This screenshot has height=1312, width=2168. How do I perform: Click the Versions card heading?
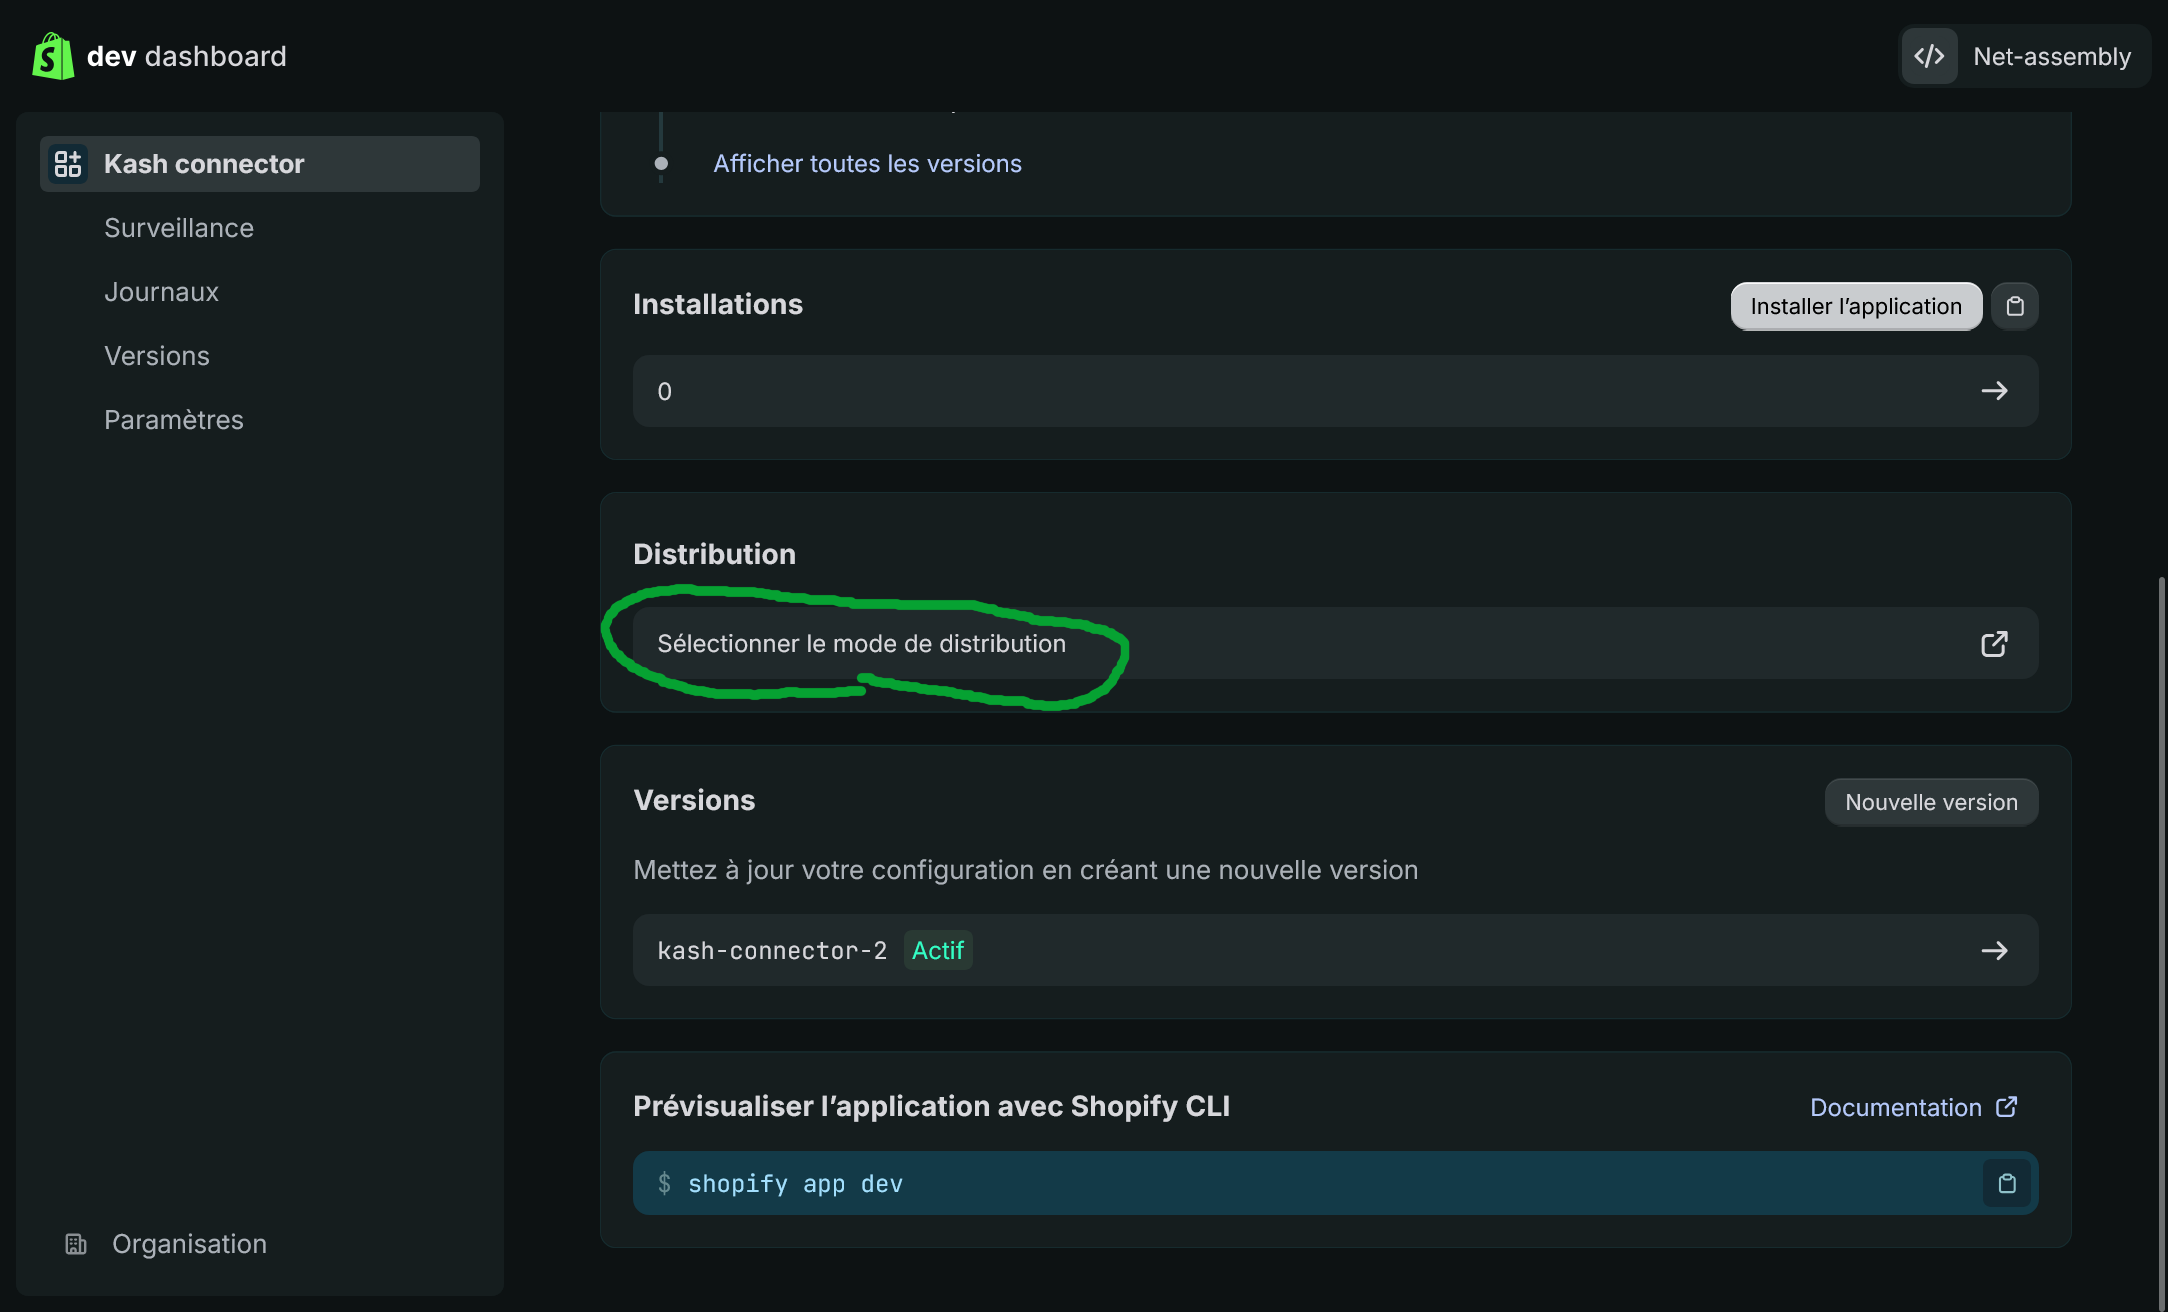(x=694, y=800)
